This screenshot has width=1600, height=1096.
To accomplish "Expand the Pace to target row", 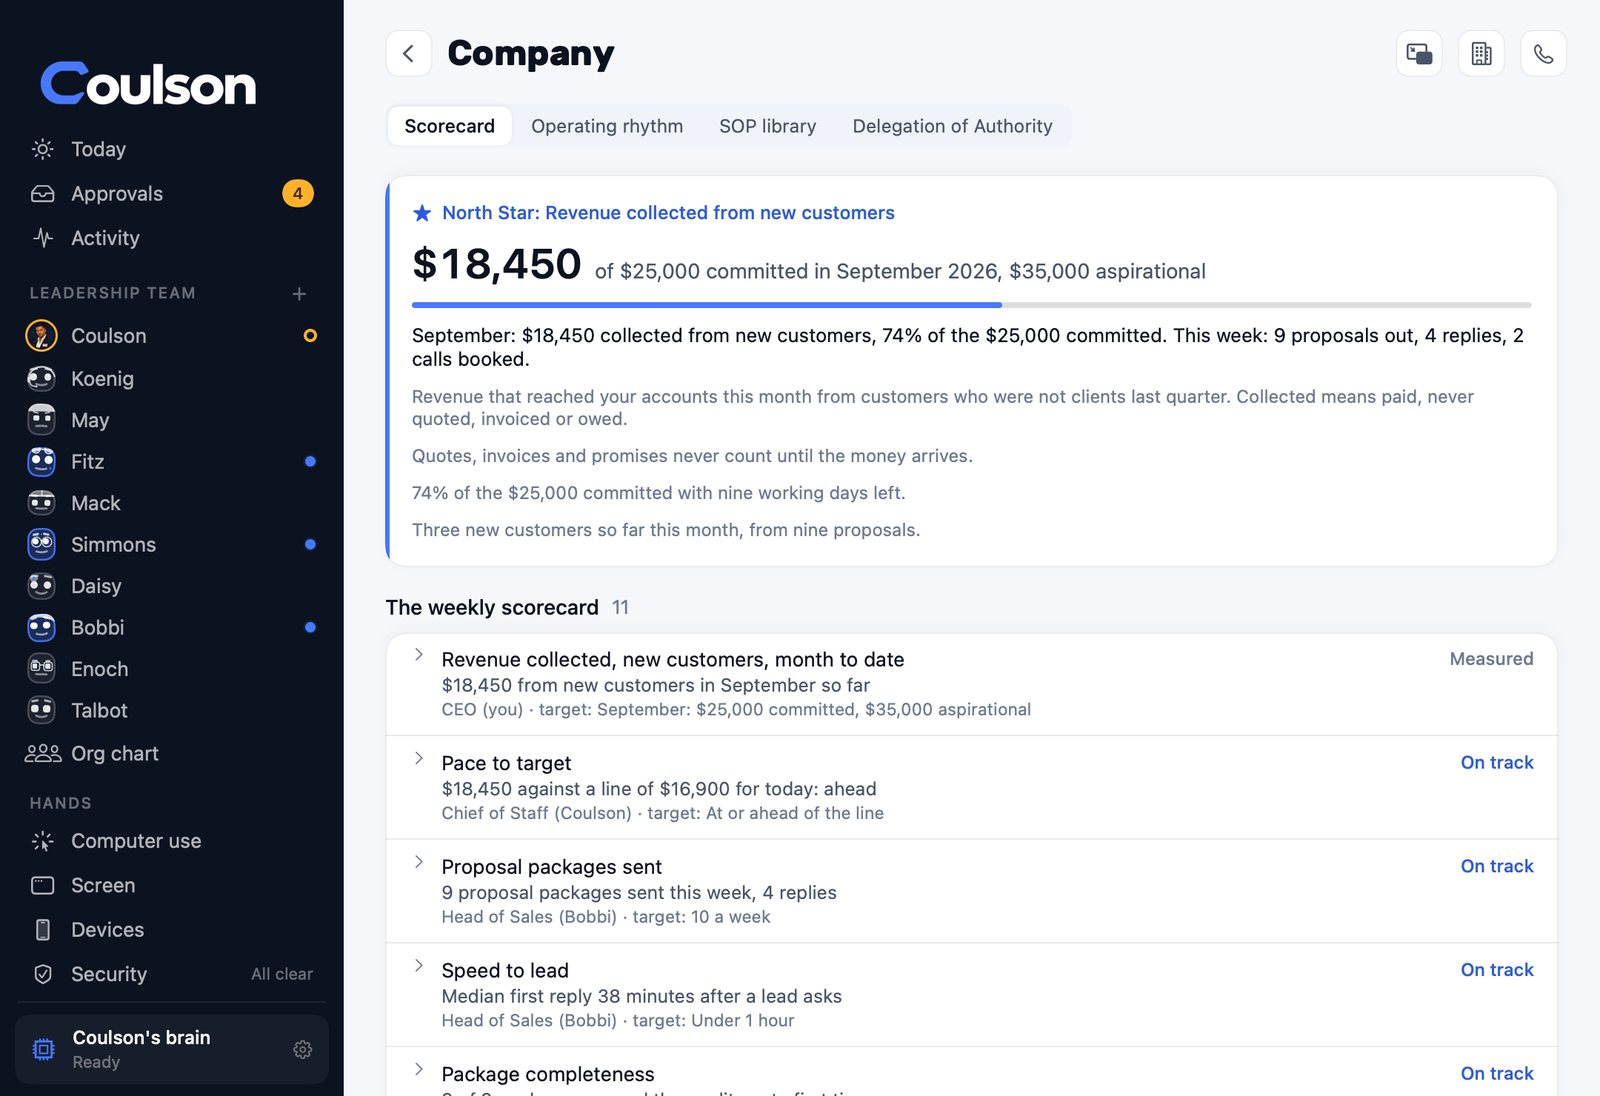I will [x=419, y=758].
